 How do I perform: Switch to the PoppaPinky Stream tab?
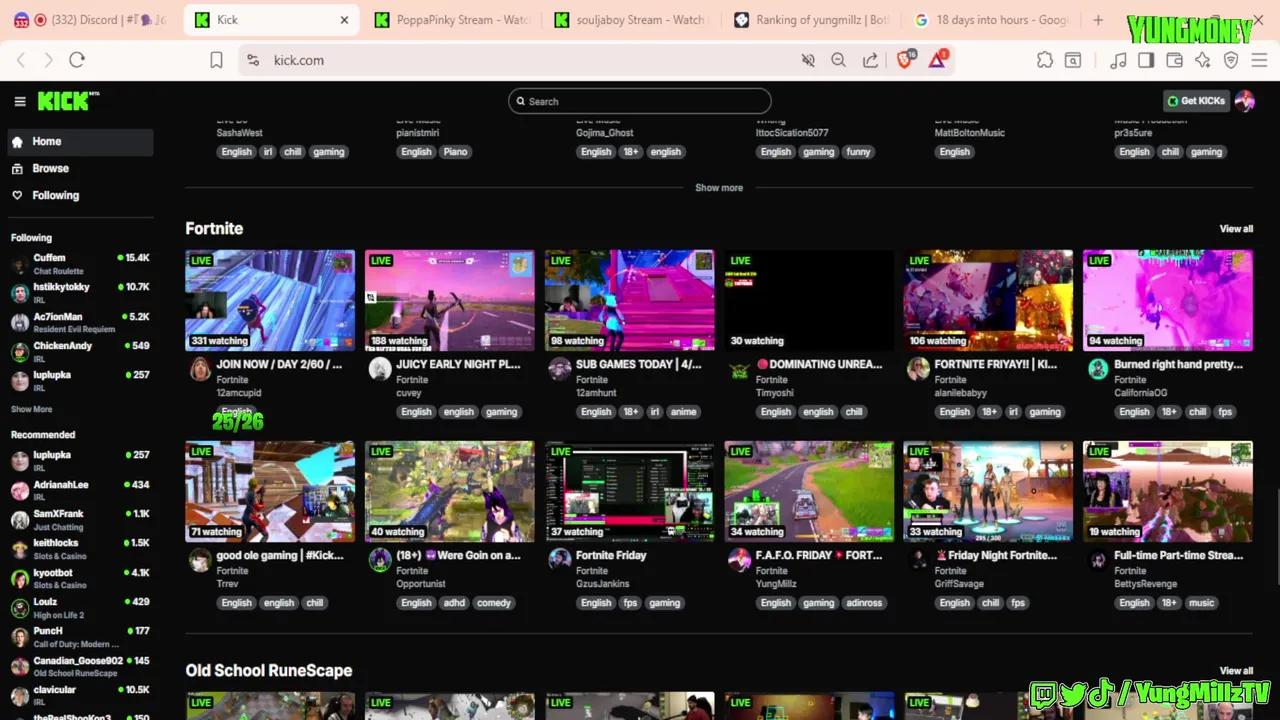(451, 20)
